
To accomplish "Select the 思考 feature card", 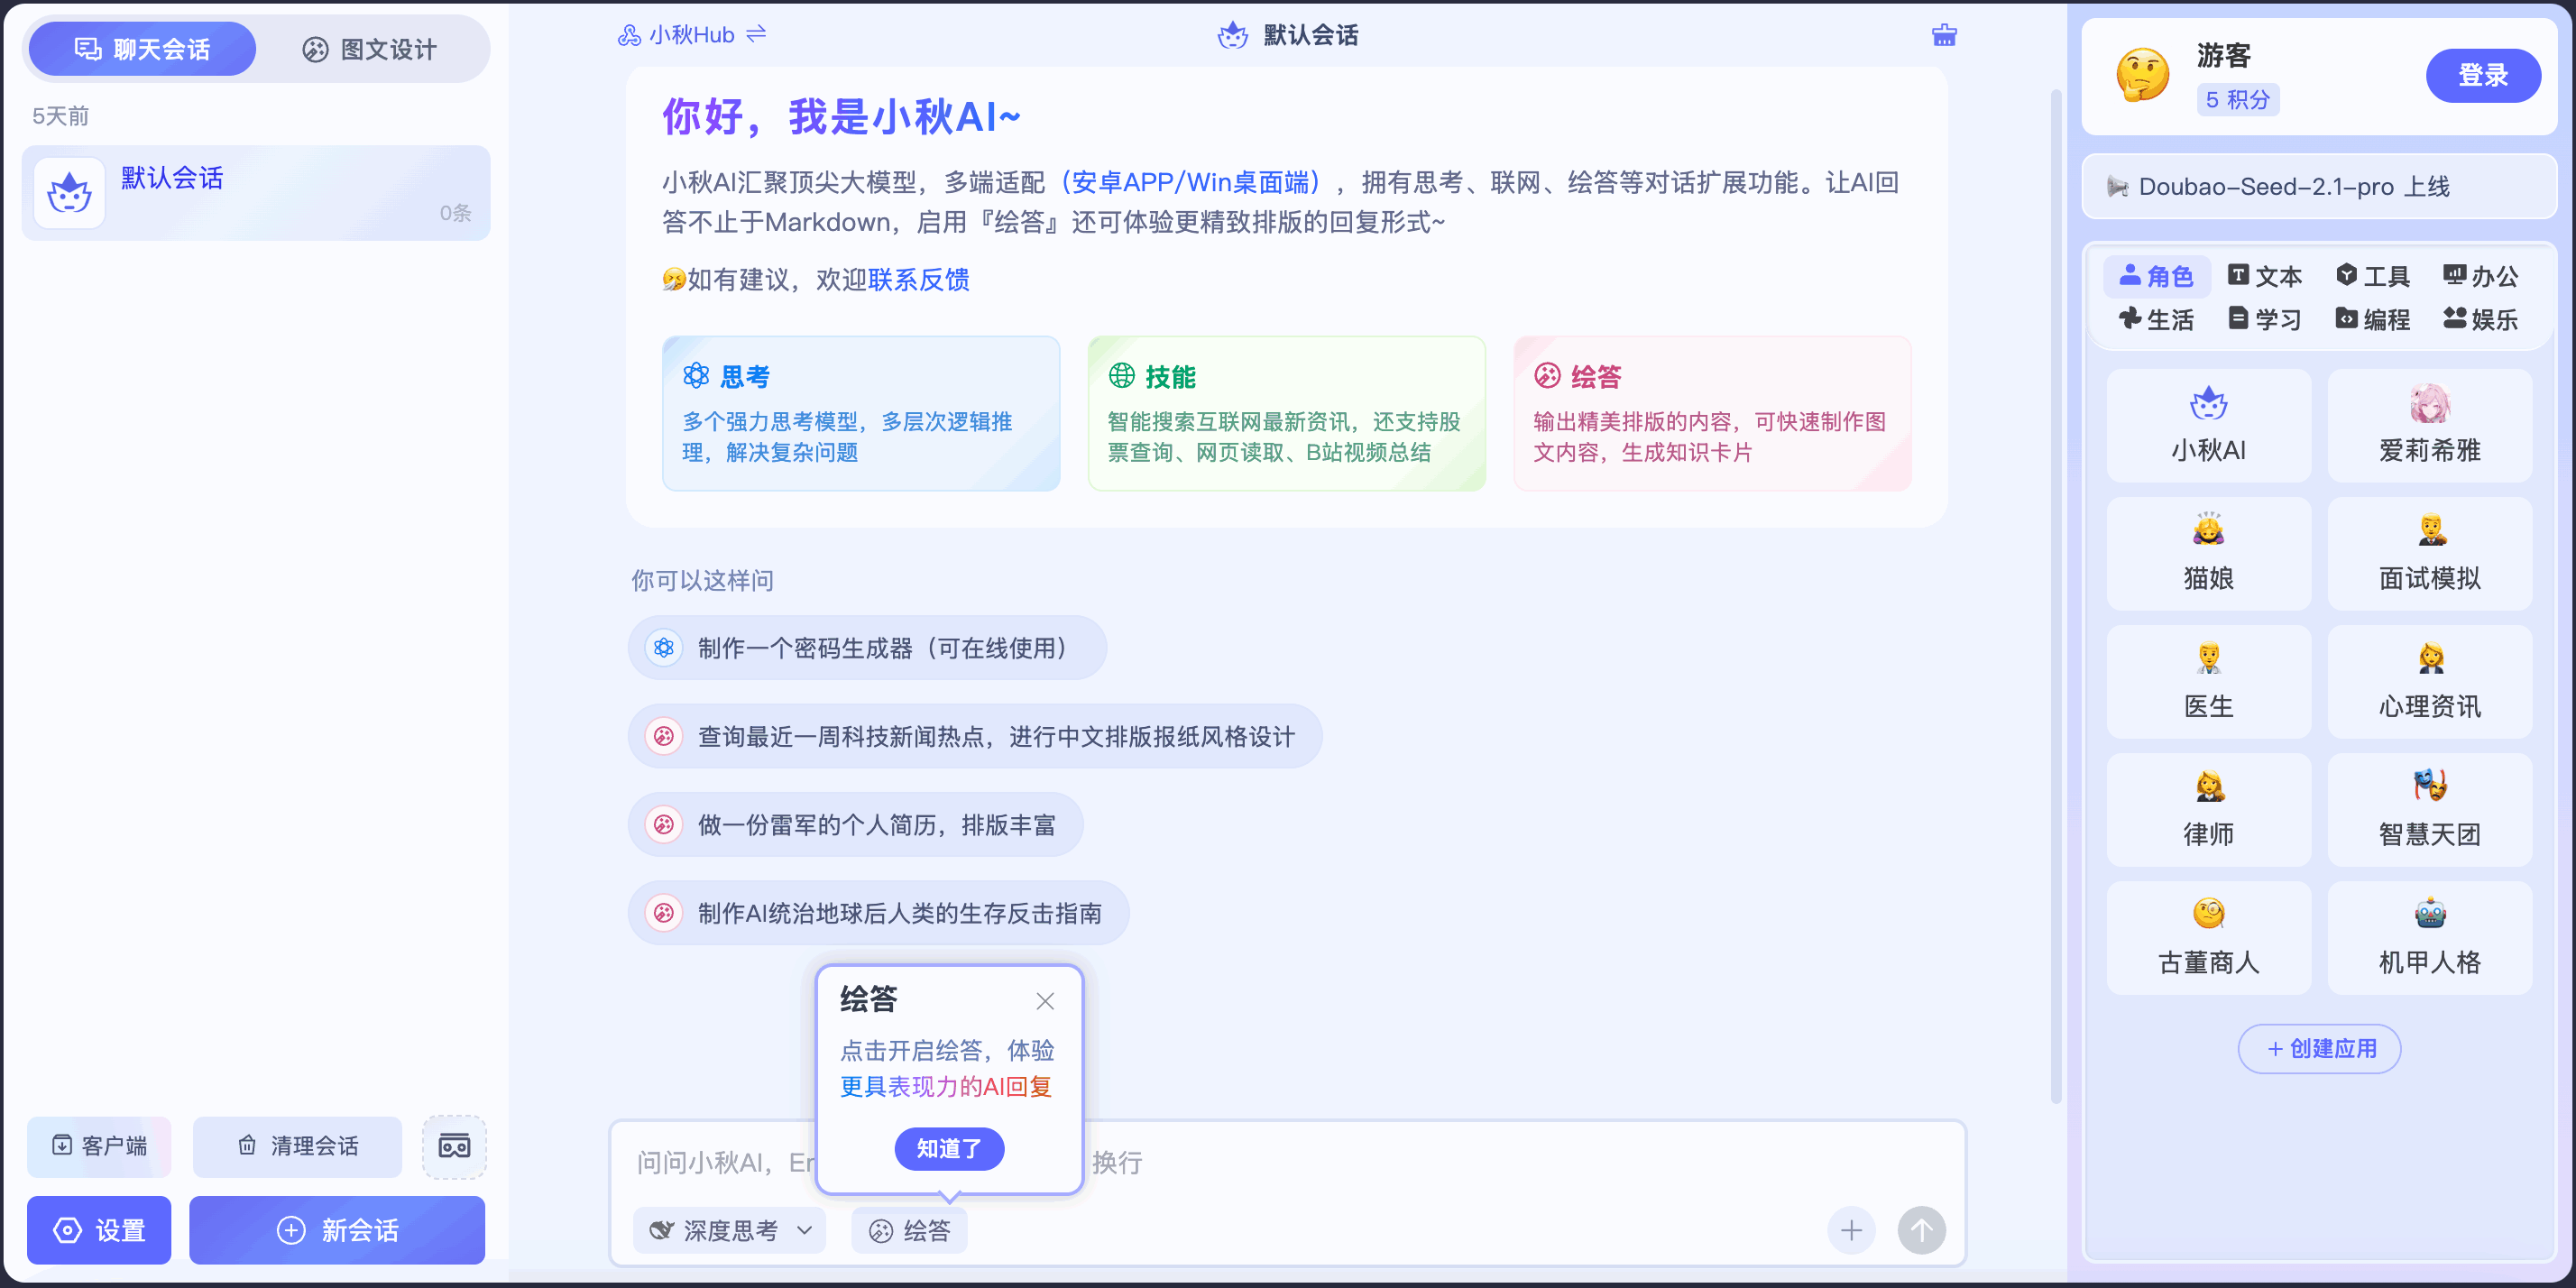I will pyautogui.click(x=861, y=413).
